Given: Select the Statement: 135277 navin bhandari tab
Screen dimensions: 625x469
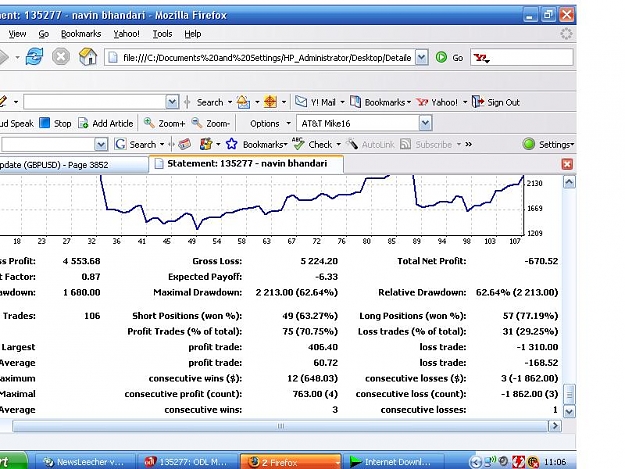Looking at the screenshot, I should point(246,164).
